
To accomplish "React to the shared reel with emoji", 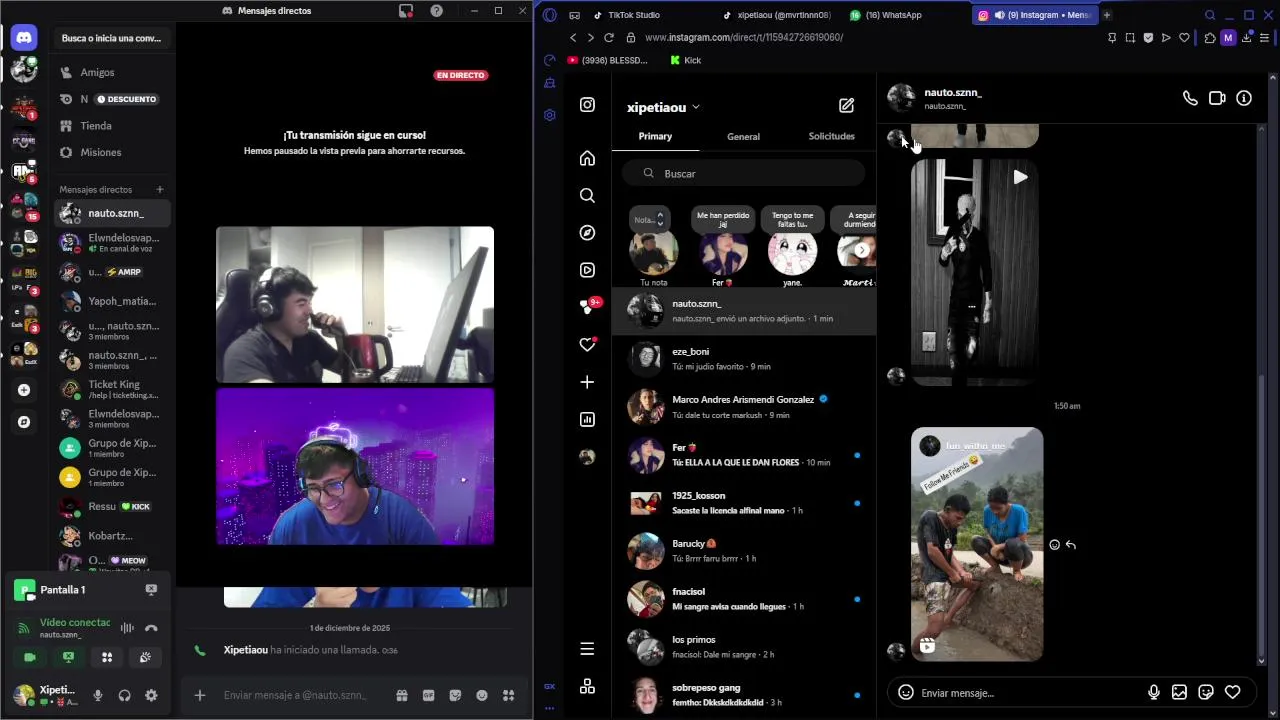I will tap(1054, 545).
